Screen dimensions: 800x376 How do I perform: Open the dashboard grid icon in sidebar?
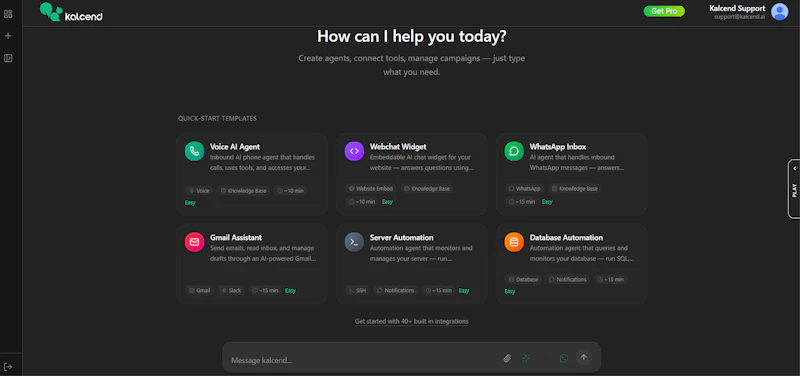8,14
